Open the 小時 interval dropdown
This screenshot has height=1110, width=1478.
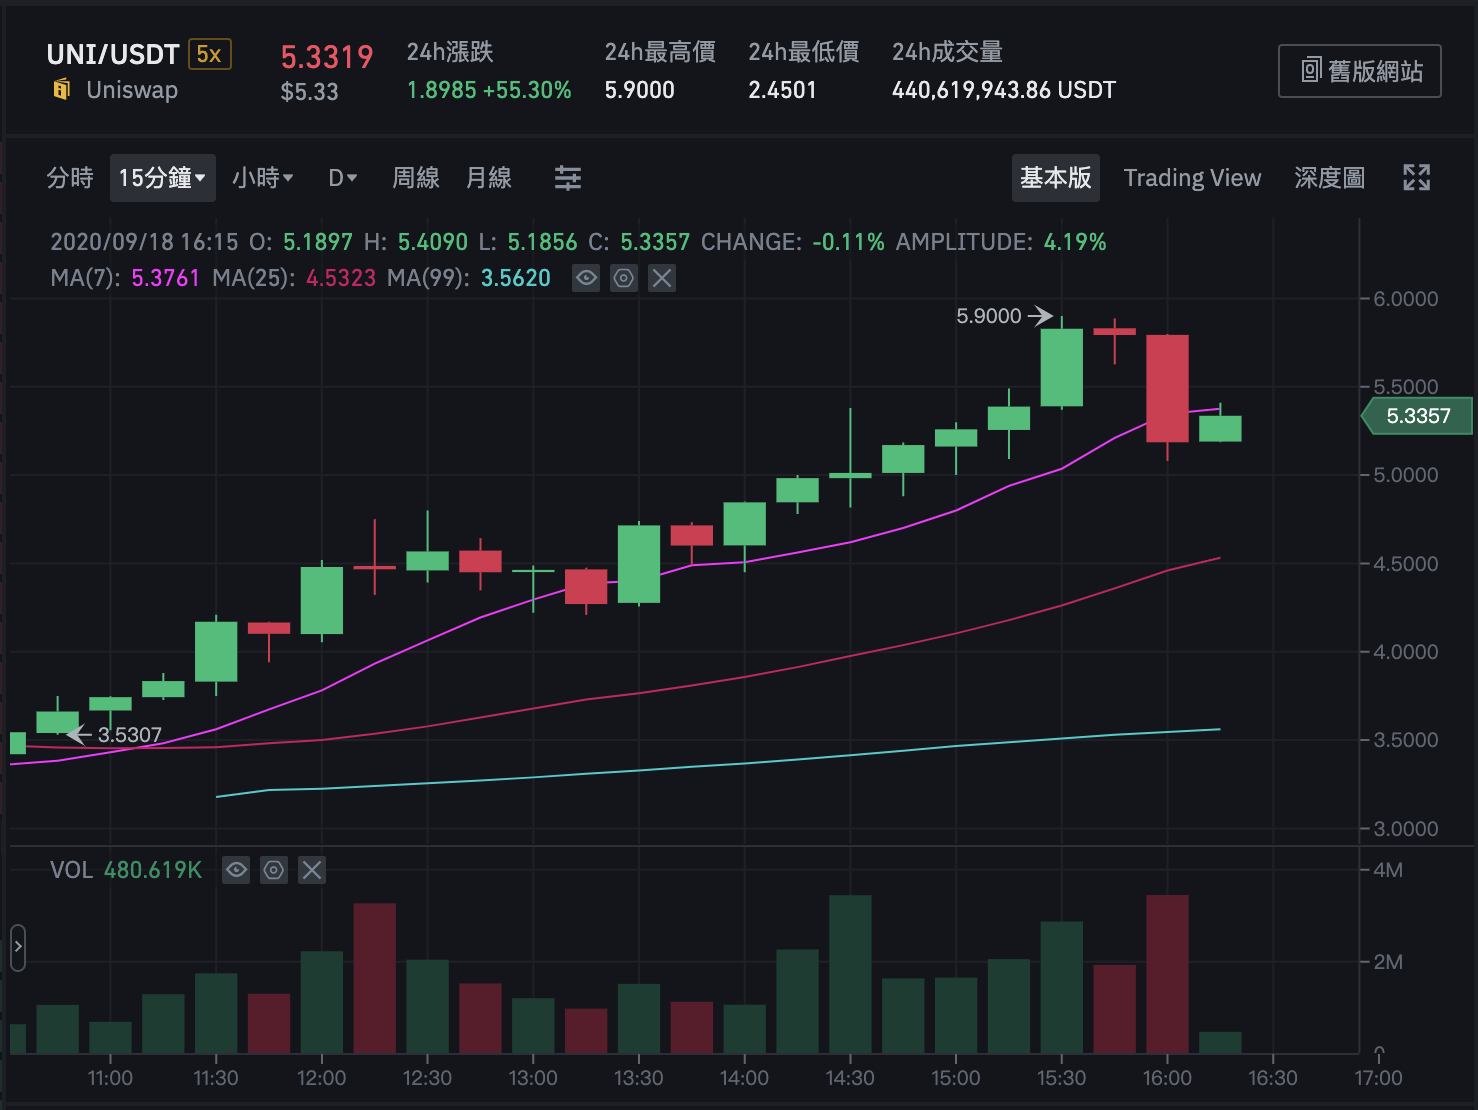(x=263, y=178)
